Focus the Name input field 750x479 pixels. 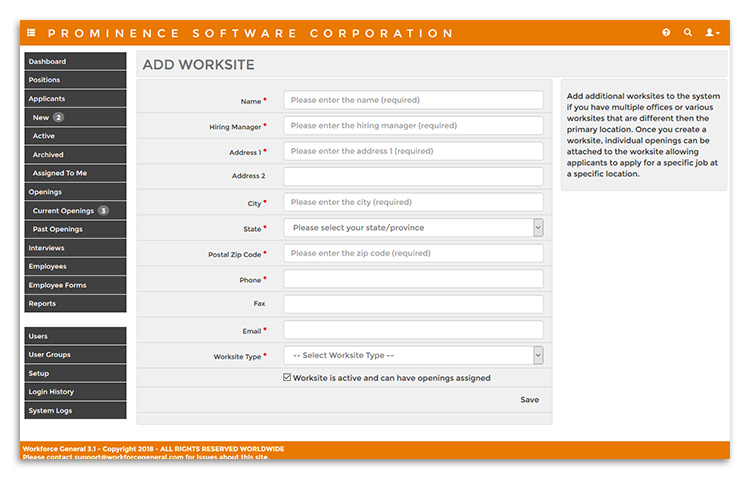tap(413, 100)
